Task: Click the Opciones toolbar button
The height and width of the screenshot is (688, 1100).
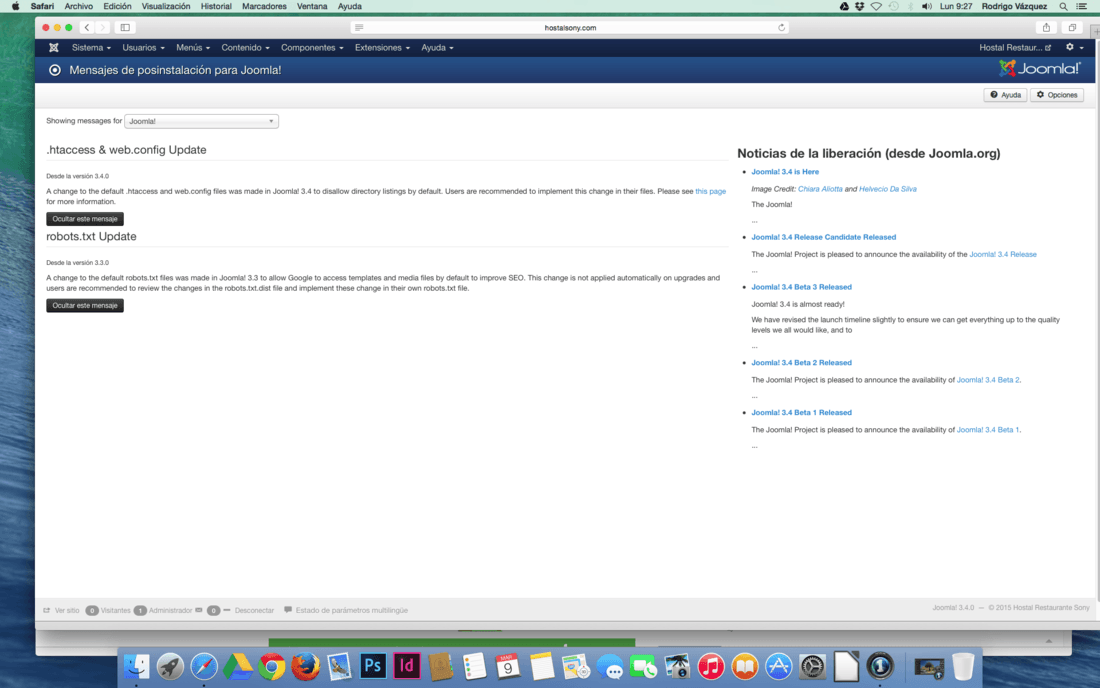Action: pos(1057,95)
